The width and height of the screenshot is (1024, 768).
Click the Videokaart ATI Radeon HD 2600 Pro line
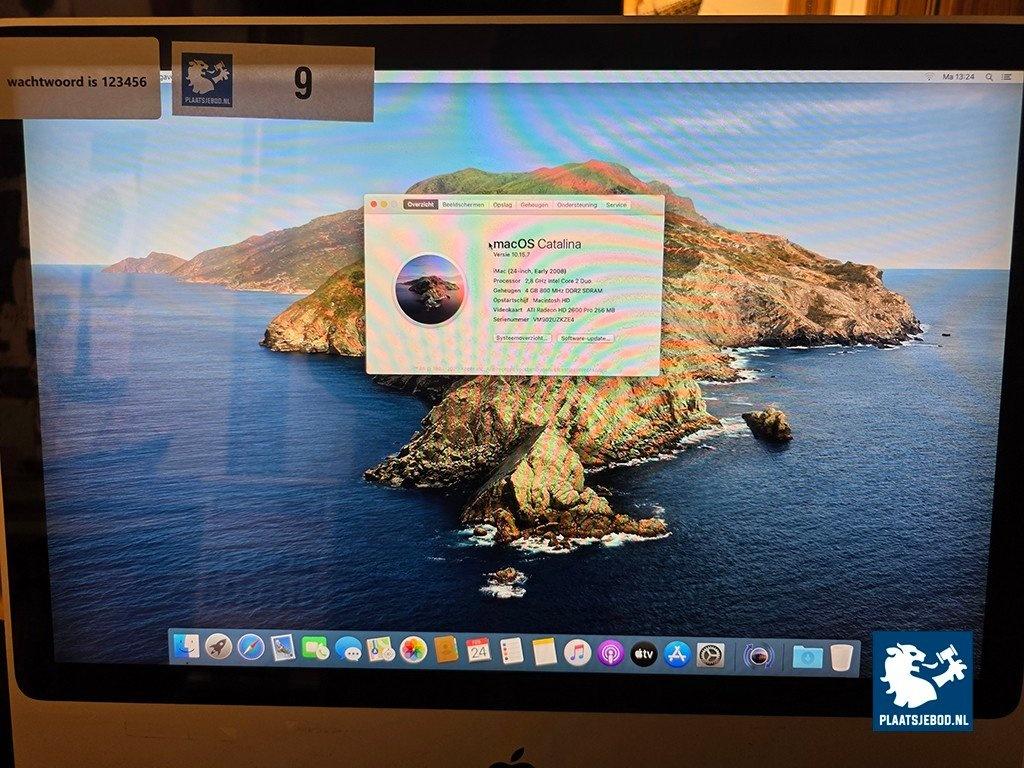coord(554,310)
